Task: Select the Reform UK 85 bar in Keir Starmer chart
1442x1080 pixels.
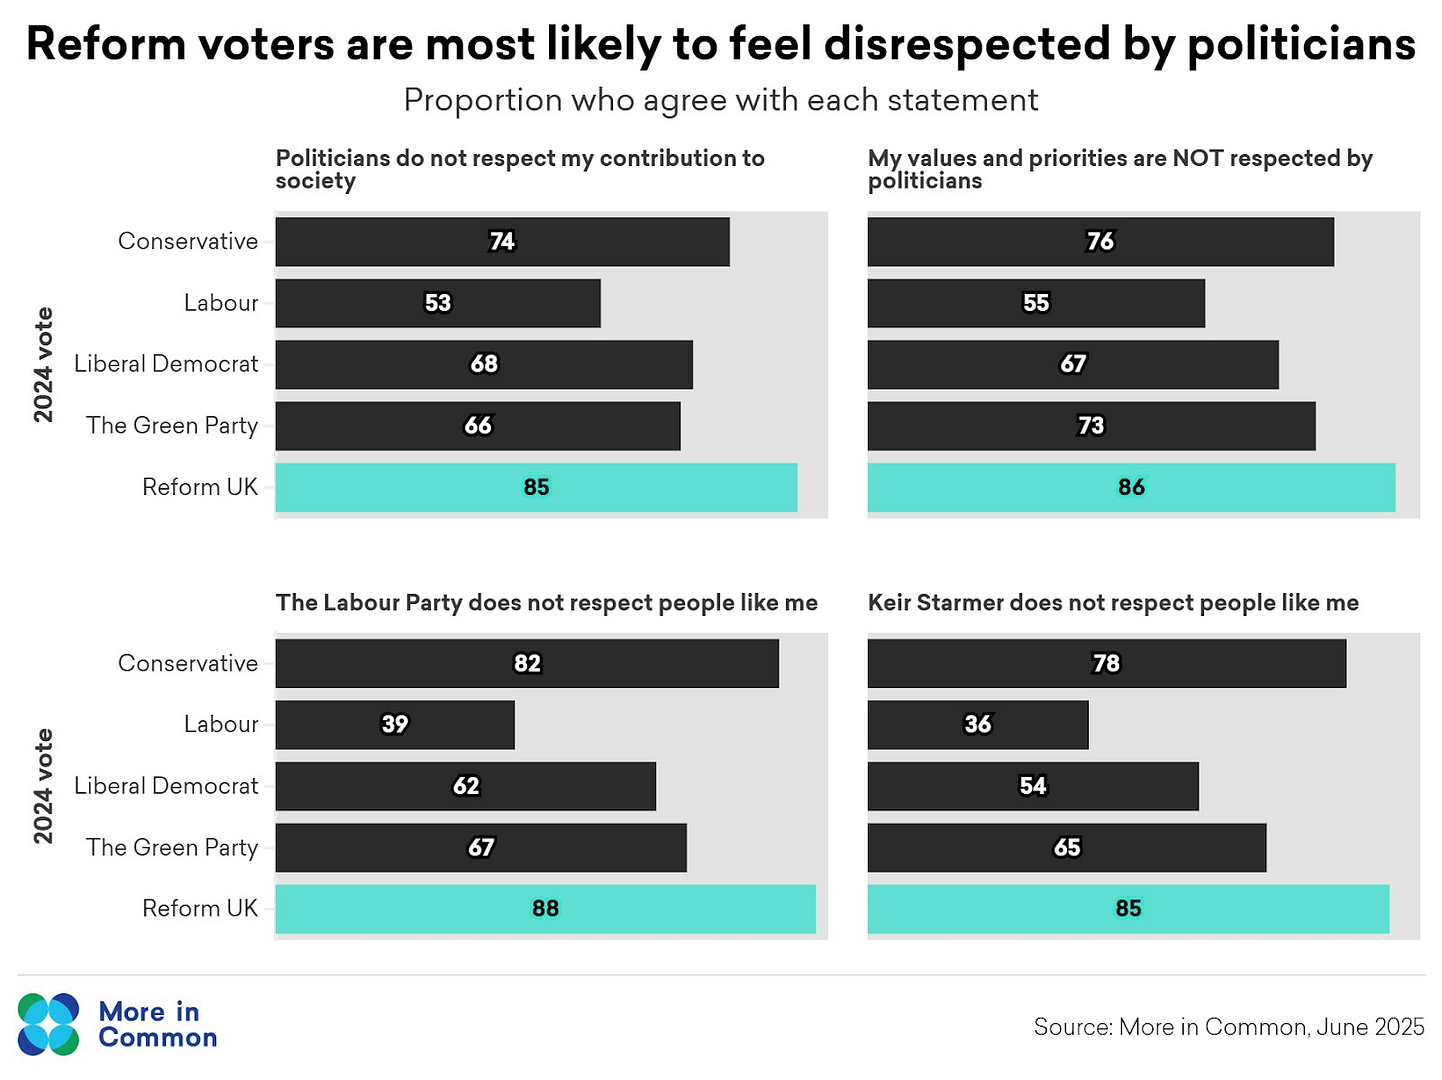Action: tap(1127, 908)
